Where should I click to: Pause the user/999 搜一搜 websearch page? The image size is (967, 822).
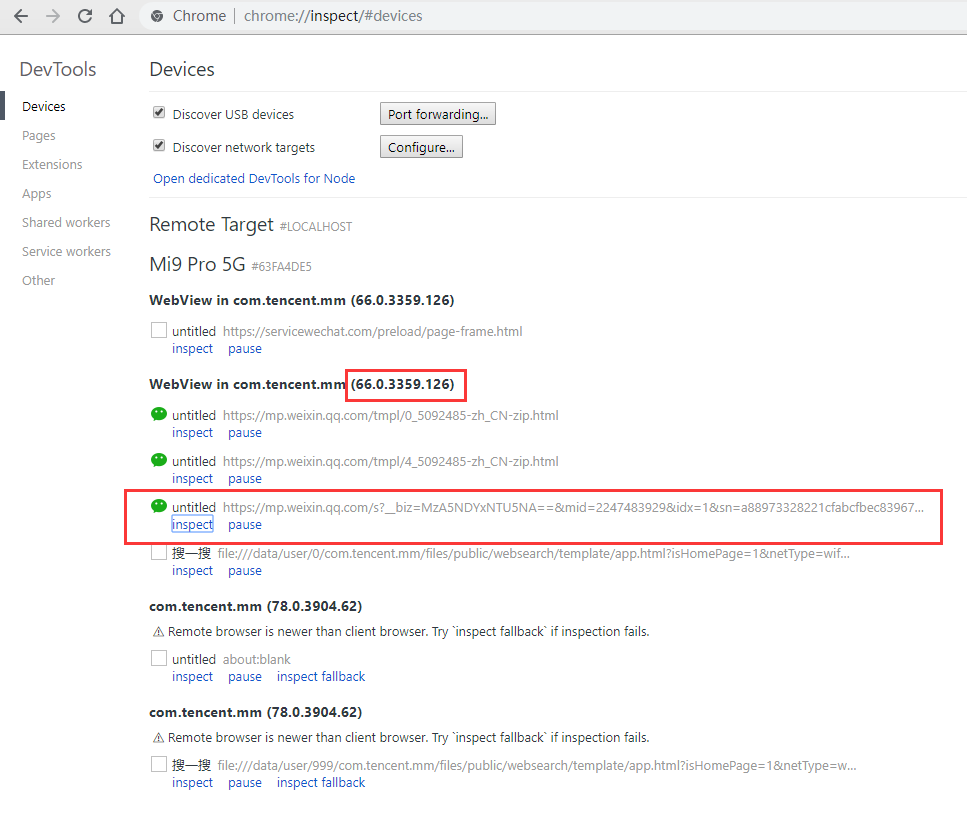pos(245,783)
